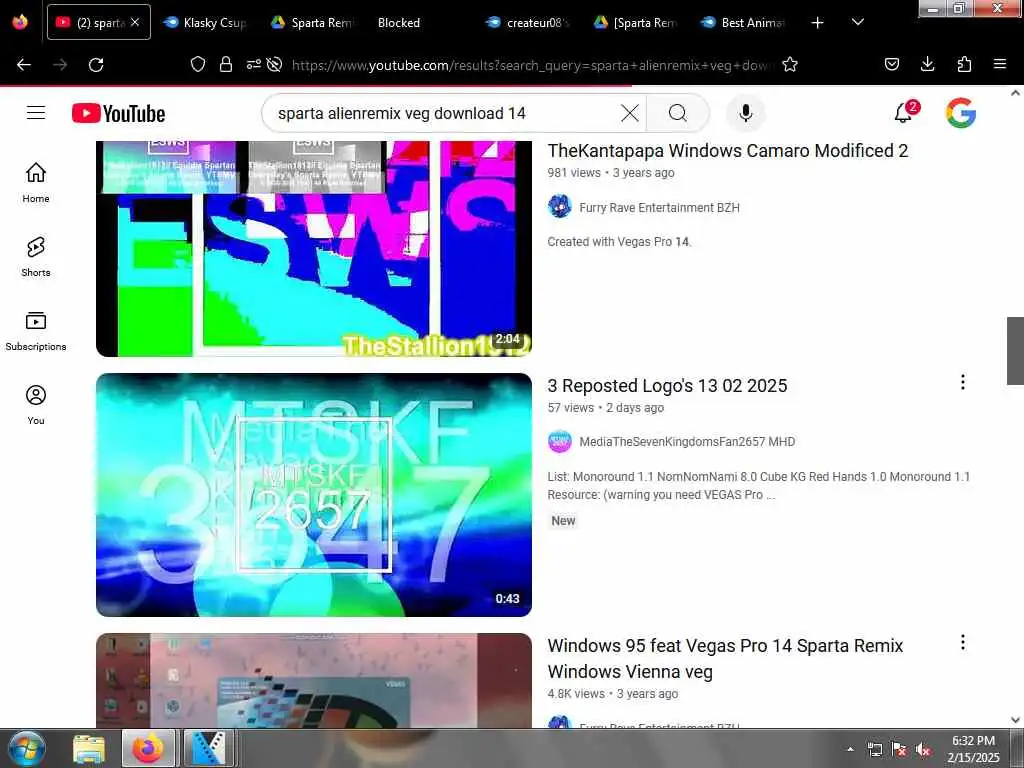The height and width of the screenshot is (768, 1024).
Task: Open MediaTheSevenKingdomsFan2657 channel avatar
Action: [560, 441]
